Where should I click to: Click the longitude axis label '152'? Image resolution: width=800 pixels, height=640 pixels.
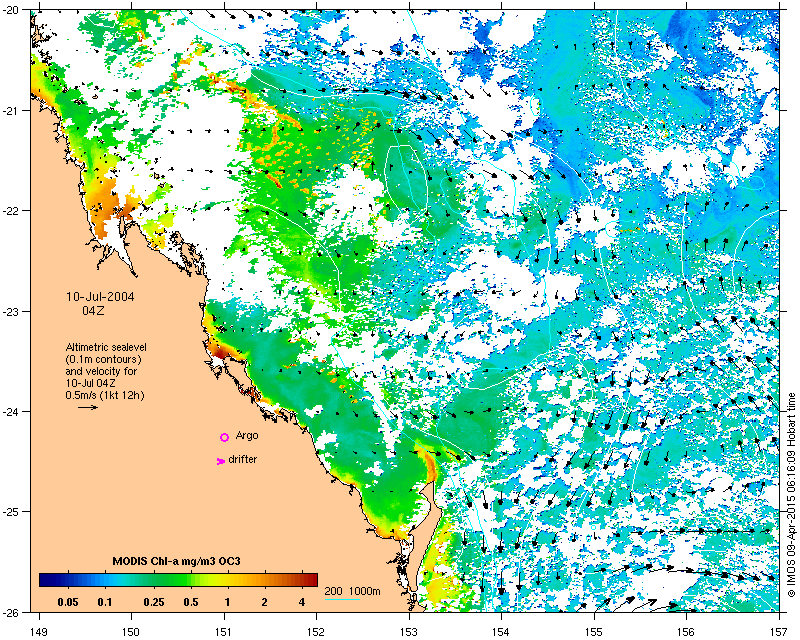(316, 632)
